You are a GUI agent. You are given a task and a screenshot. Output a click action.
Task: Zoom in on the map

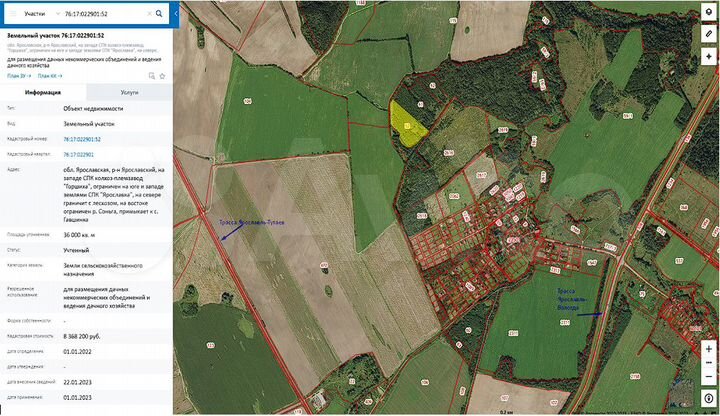pyautogui.click(x=708, y=350)
